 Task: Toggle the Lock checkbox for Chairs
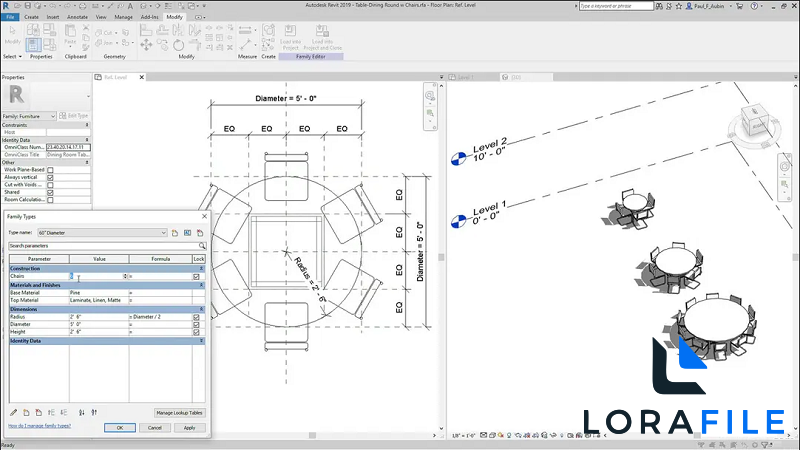[x=196, y=277]
